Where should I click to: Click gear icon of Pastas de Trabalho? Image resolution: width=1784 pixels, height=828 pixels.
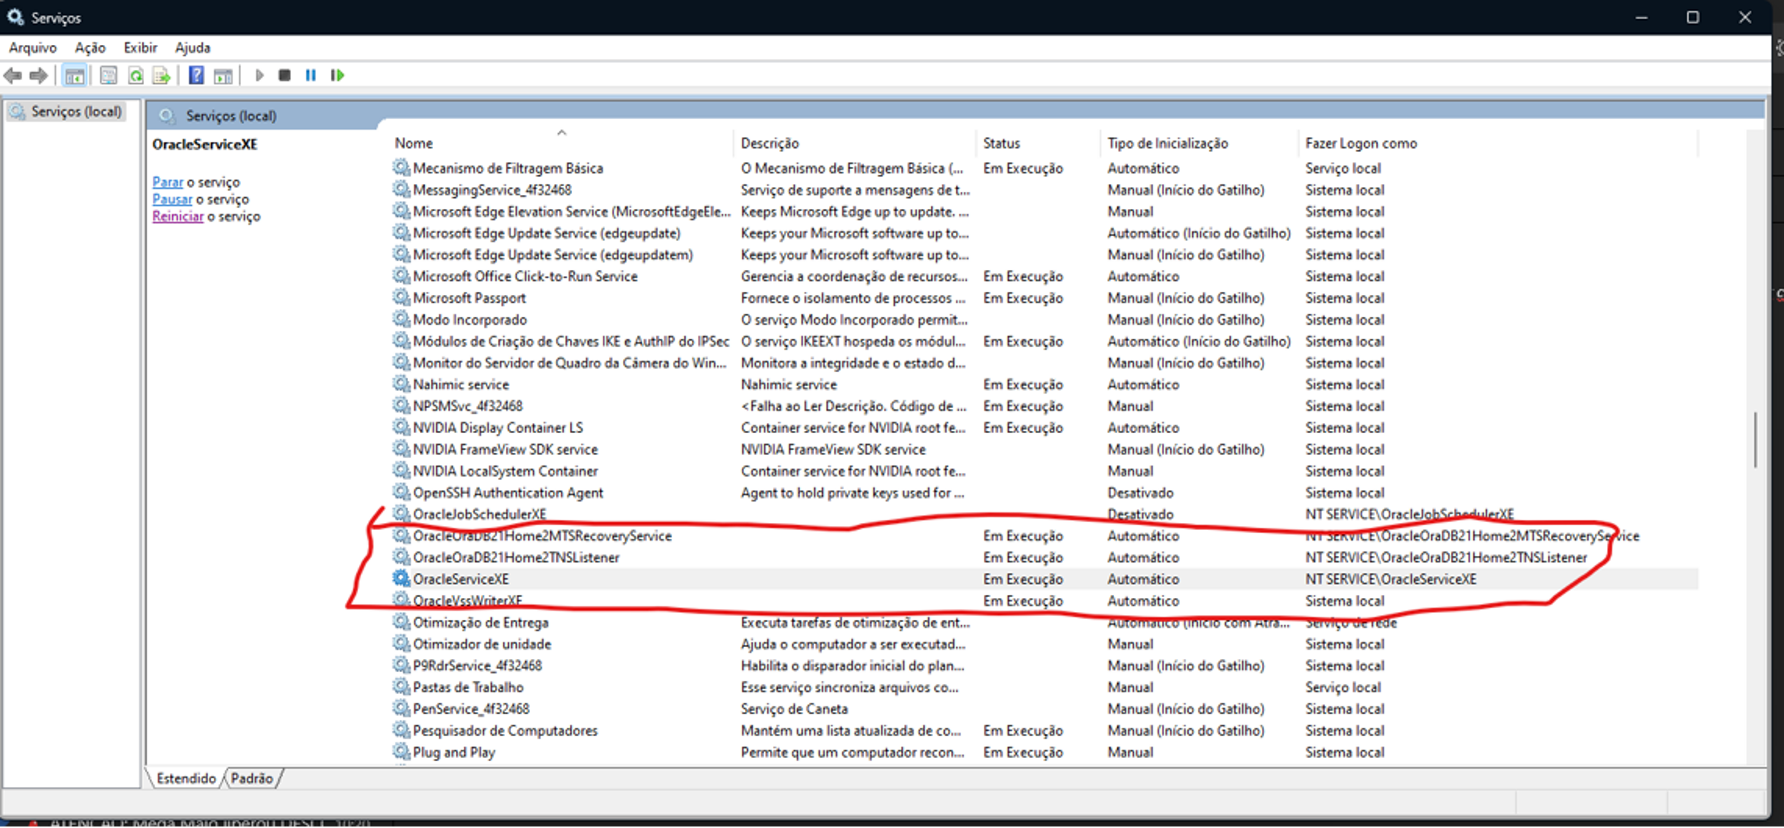[401, 687]
